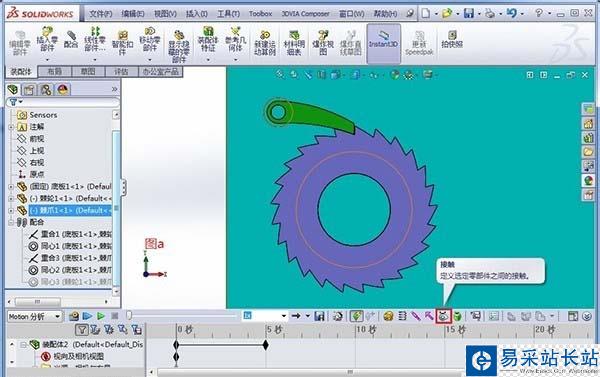Open Assembly Features (装配体特征) tool
This screenshot has height=377, width=600.
(208, 40)
